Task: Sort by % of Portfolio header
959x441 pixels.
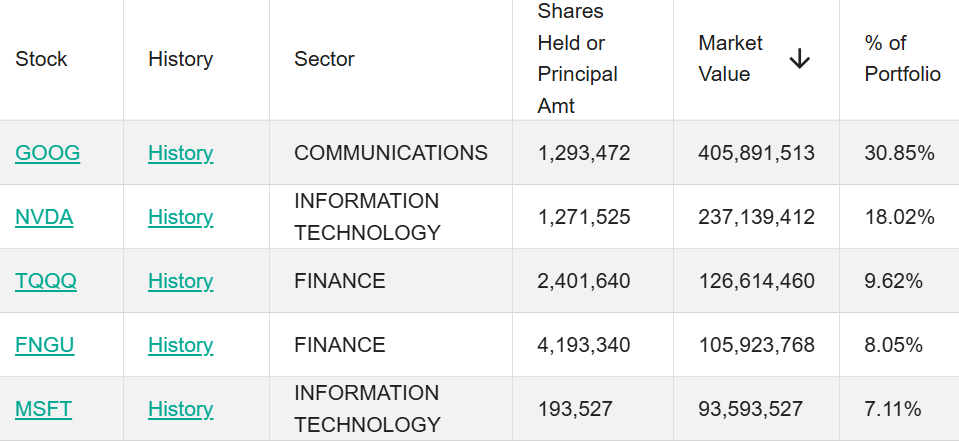Action: pos(902,59)
